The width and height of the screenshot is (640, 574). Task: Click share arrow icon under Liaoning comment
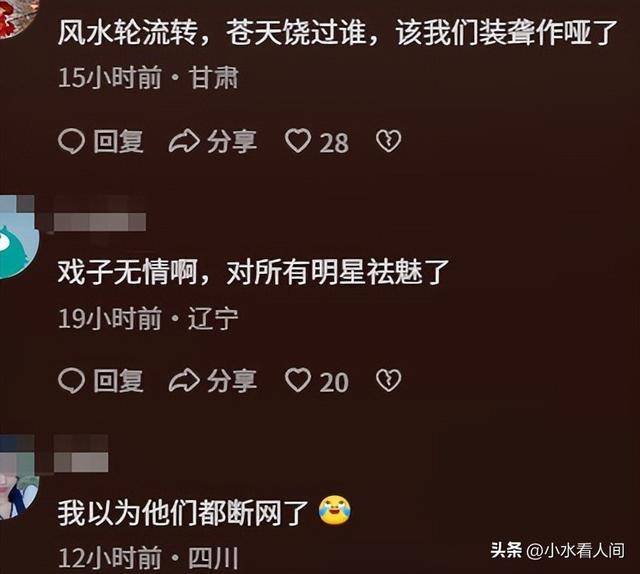[x=184, y=381]
